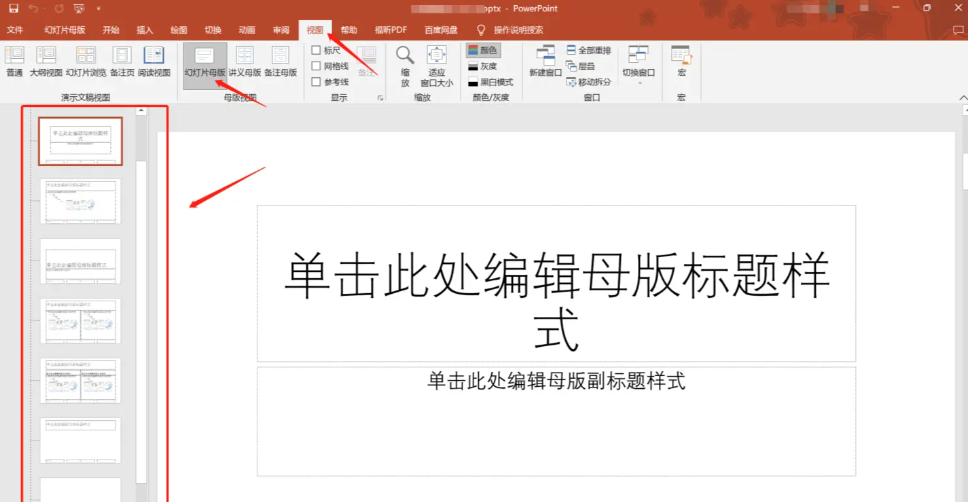968x502 pixels.
Task: Select 幻灯片浏览 slide sorter view
Action: coord(86,61)
